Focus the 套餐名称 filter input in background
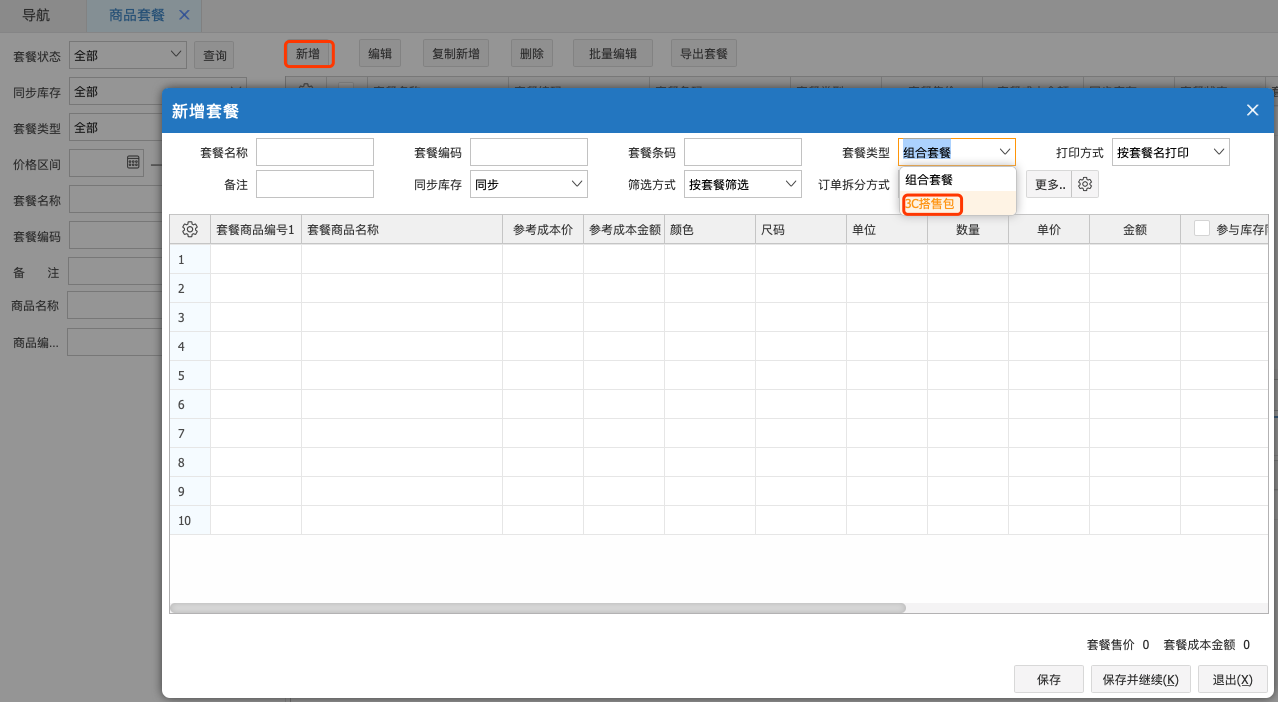The height and width of the screenshot is (702, 1278). click(x=115, y=199)
